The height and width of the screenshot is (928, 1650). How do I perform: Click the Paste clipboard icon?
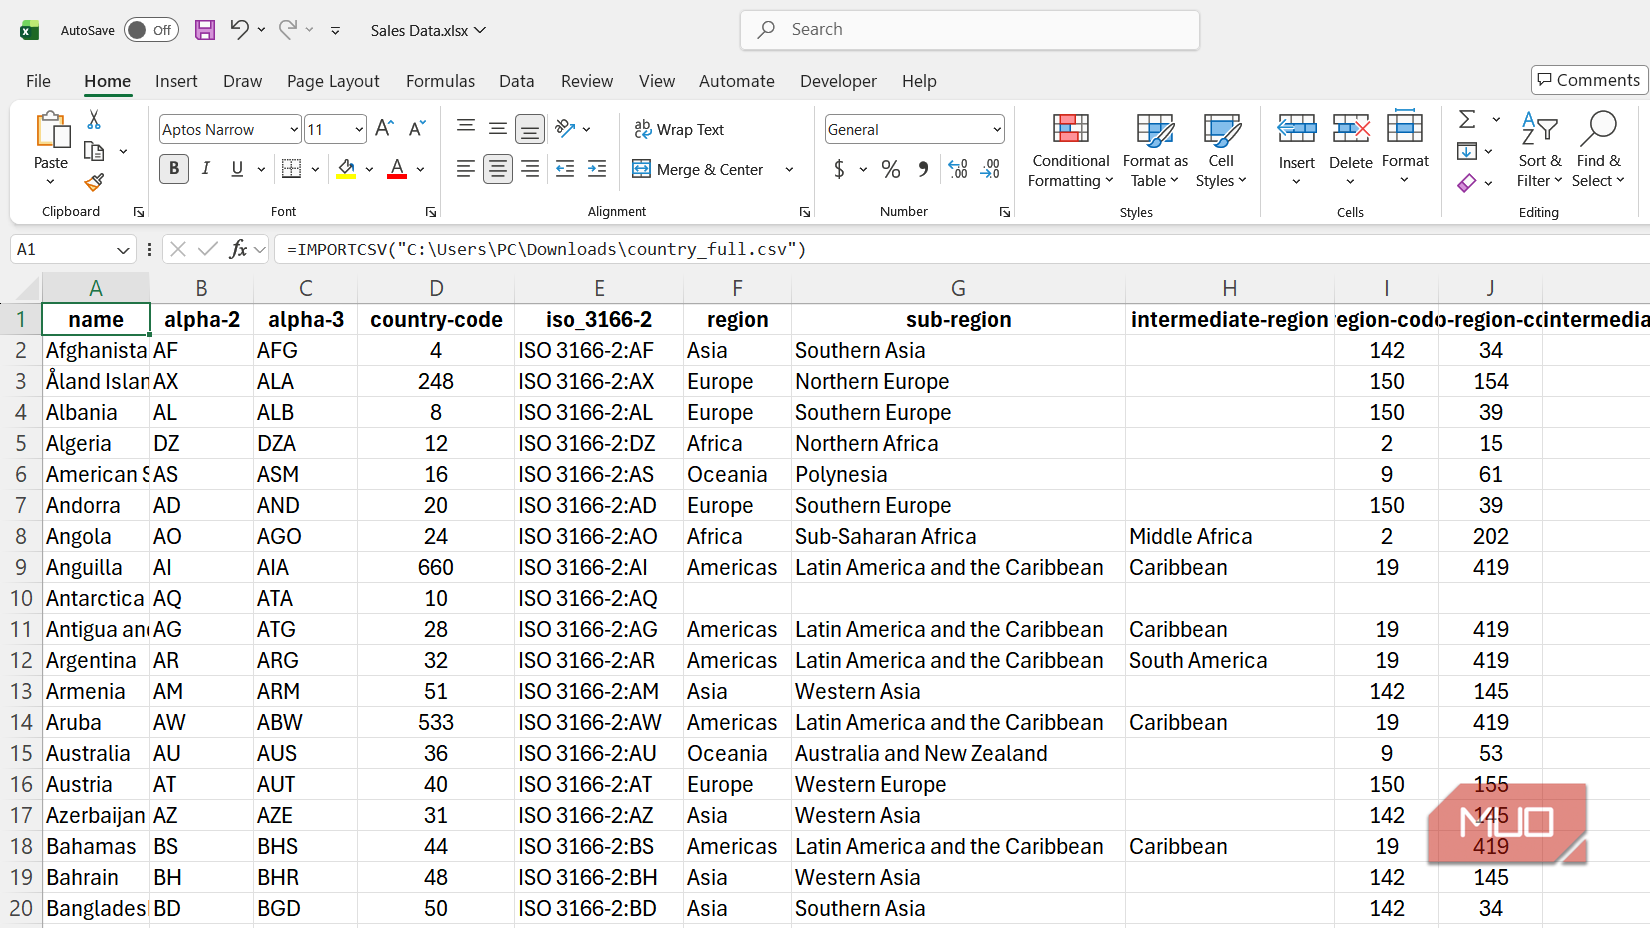51,131
